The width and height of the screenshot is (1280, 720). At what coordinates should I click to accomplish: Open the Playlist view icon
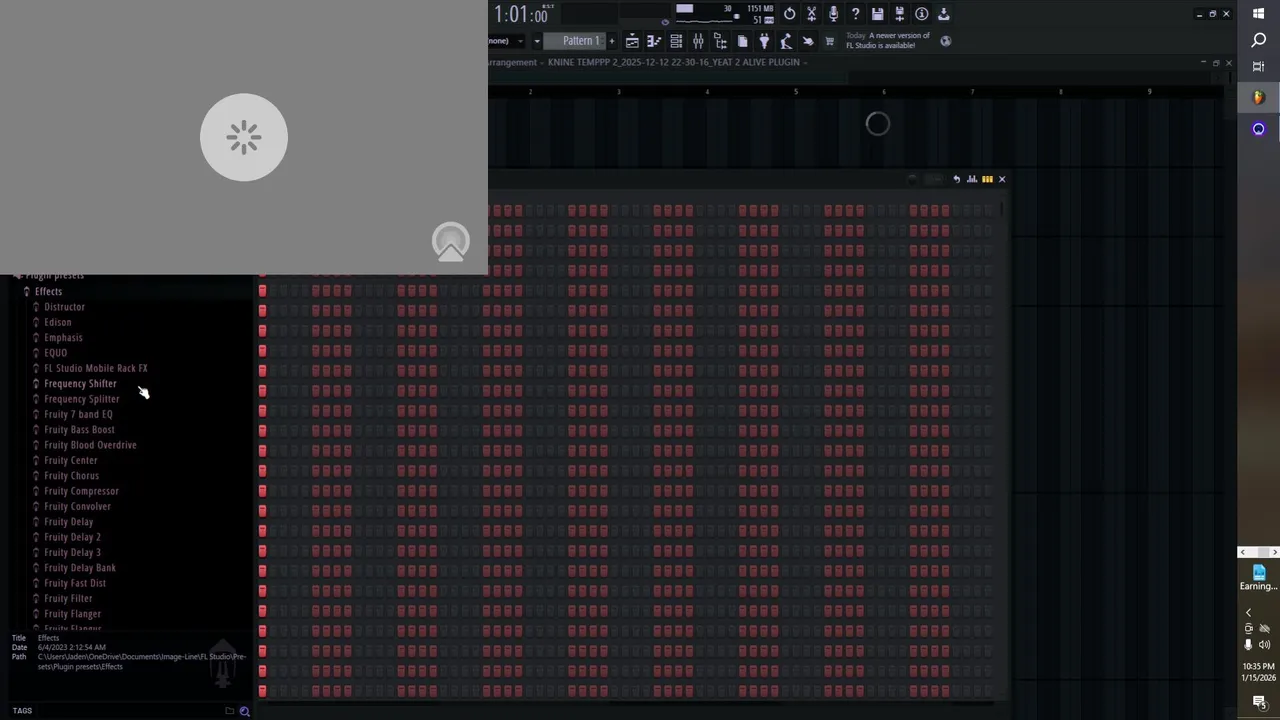632,41
